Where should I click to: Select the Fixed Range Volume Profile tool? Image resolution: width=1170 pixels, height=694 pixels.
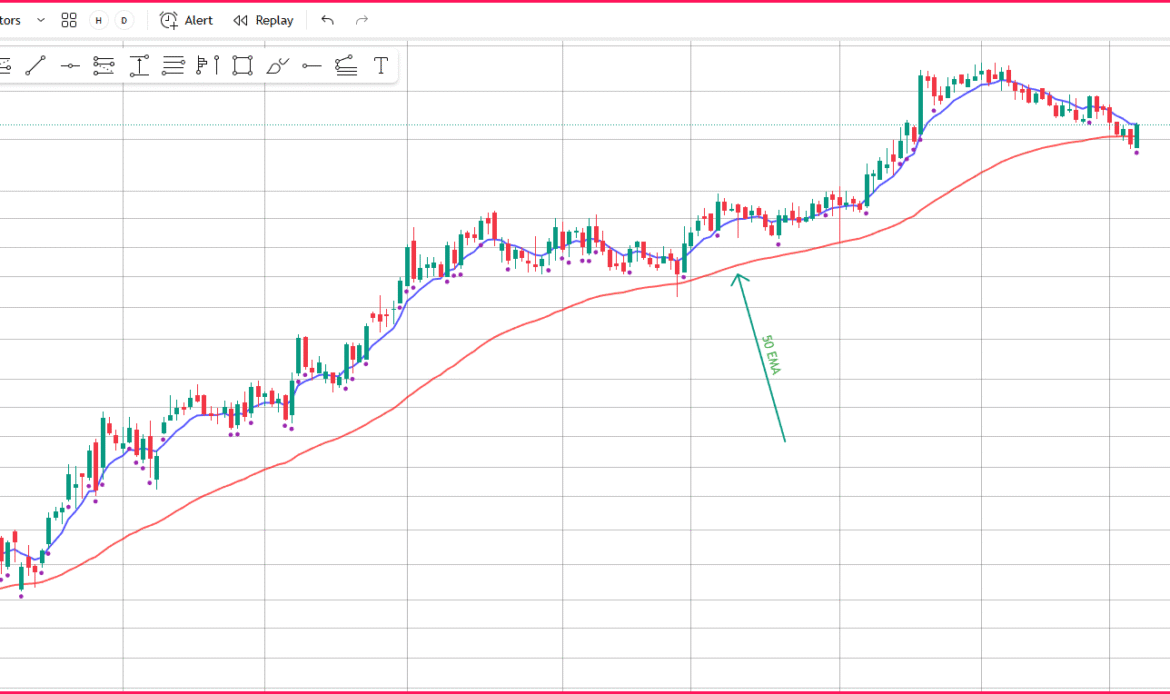point(208,66)
